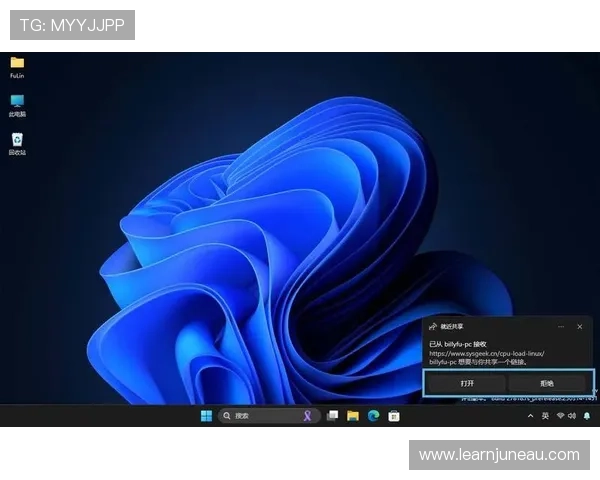
Task: Open the notification's three-dot options menu
Action: (562, 326)
